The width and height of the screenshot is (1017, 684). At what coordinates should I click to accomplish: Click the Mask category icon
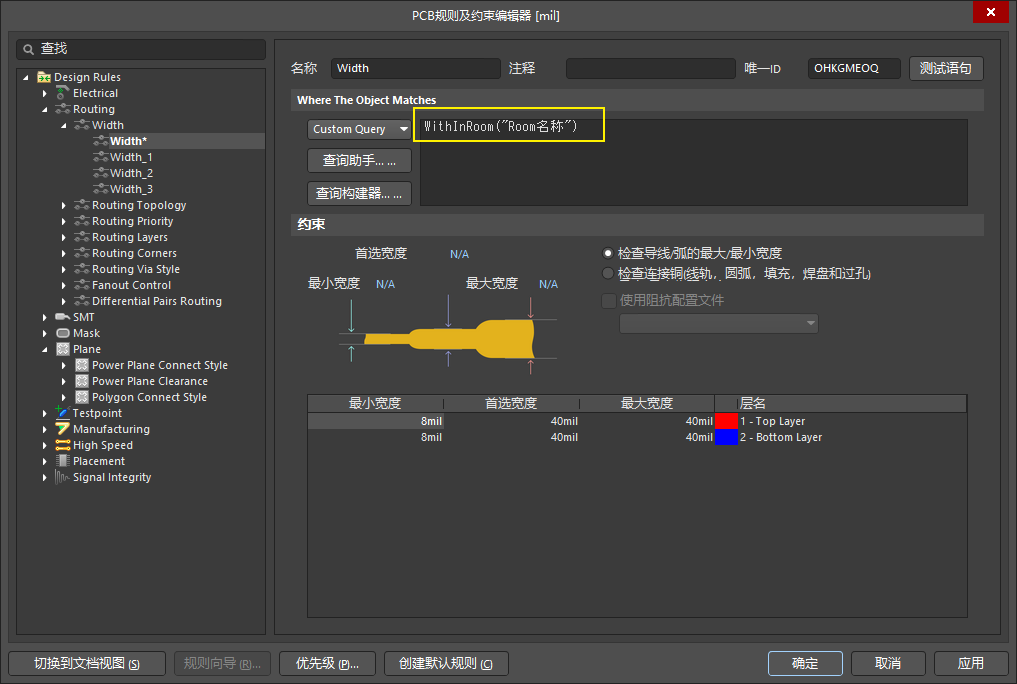pos(63,333)
